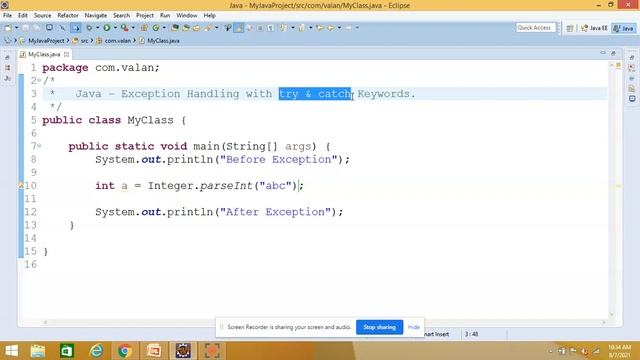Screen dimensions: 640x360
Task: Click the Last Edit Location icon
Action: [x=320, y=28]
